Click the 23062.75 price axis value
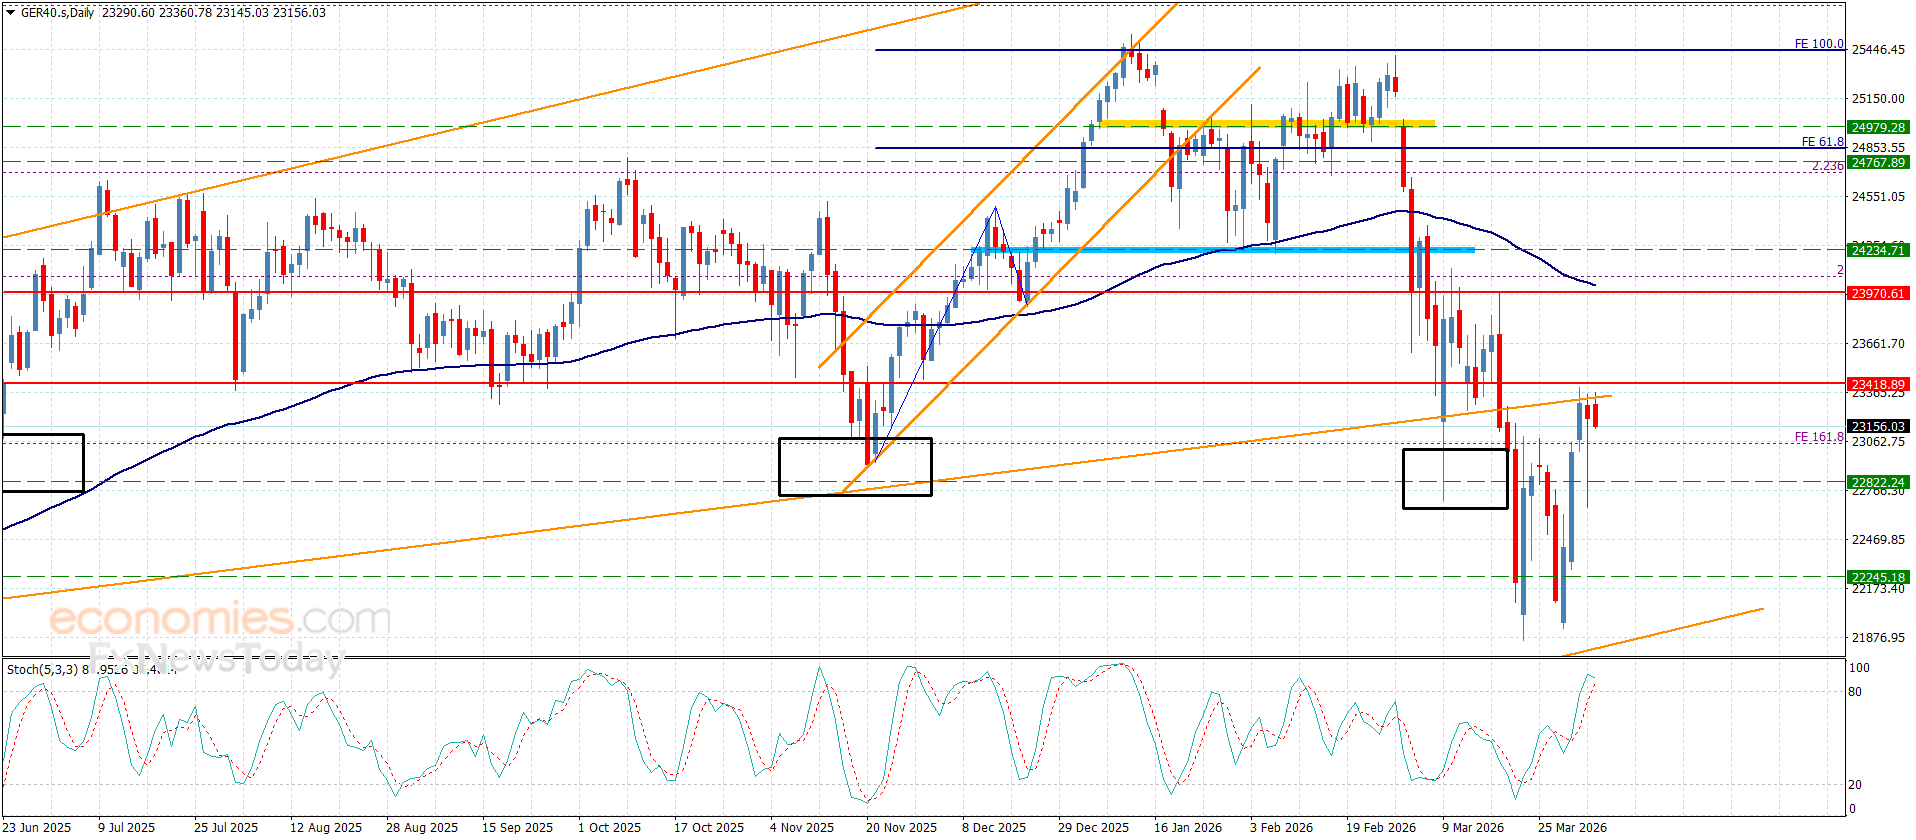 [x=1878, y=442]
